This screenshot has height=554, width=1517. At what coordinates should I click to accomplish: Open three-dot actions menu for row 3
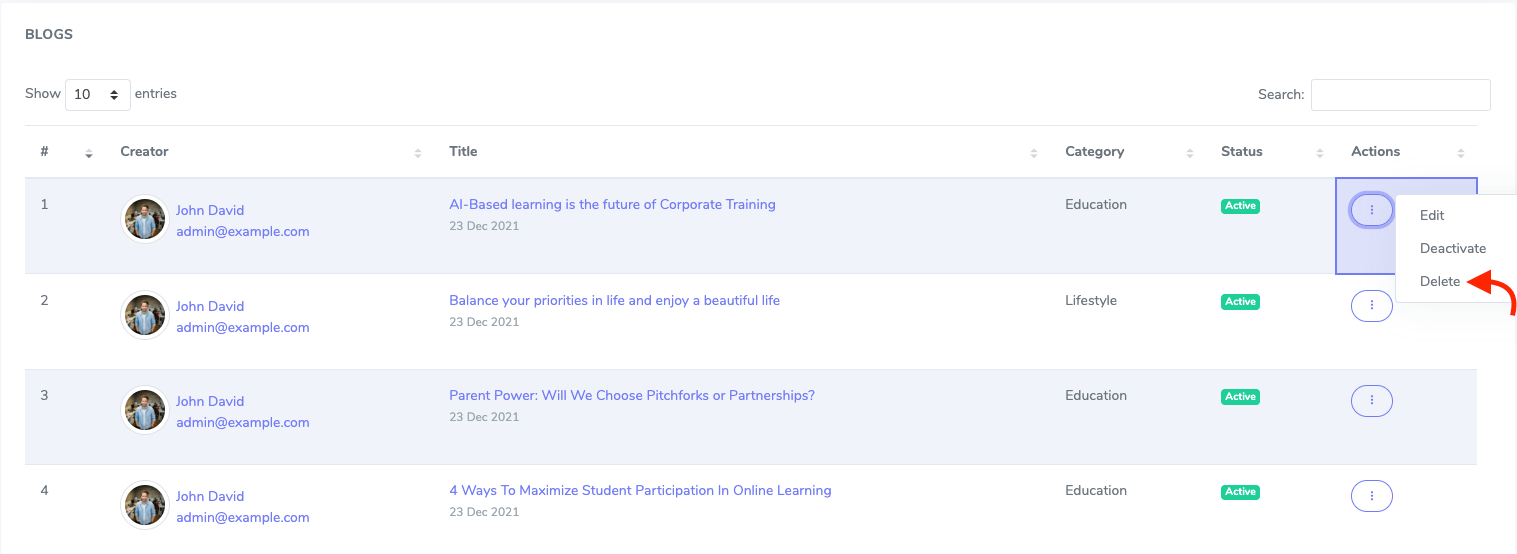[1371, 400]
